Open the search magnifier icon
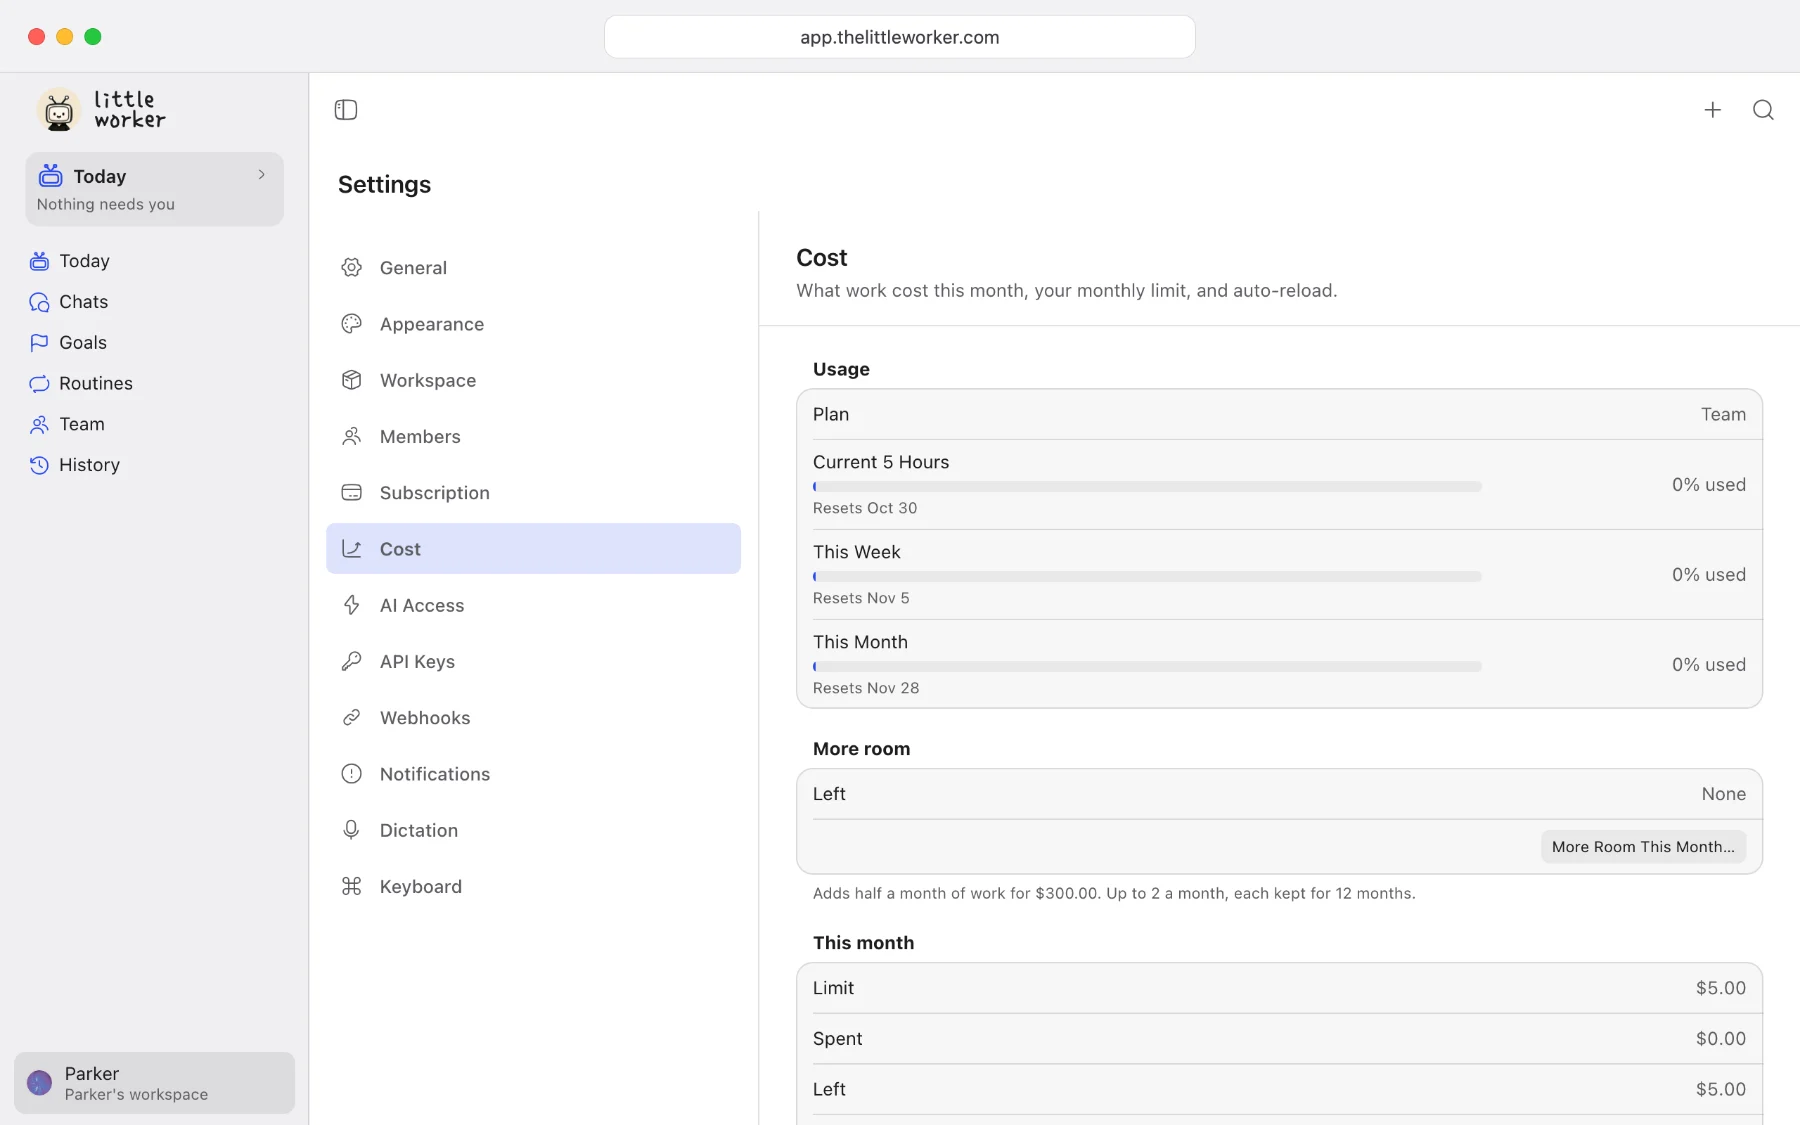The image size is (1800, 1125). [1763, 110]
